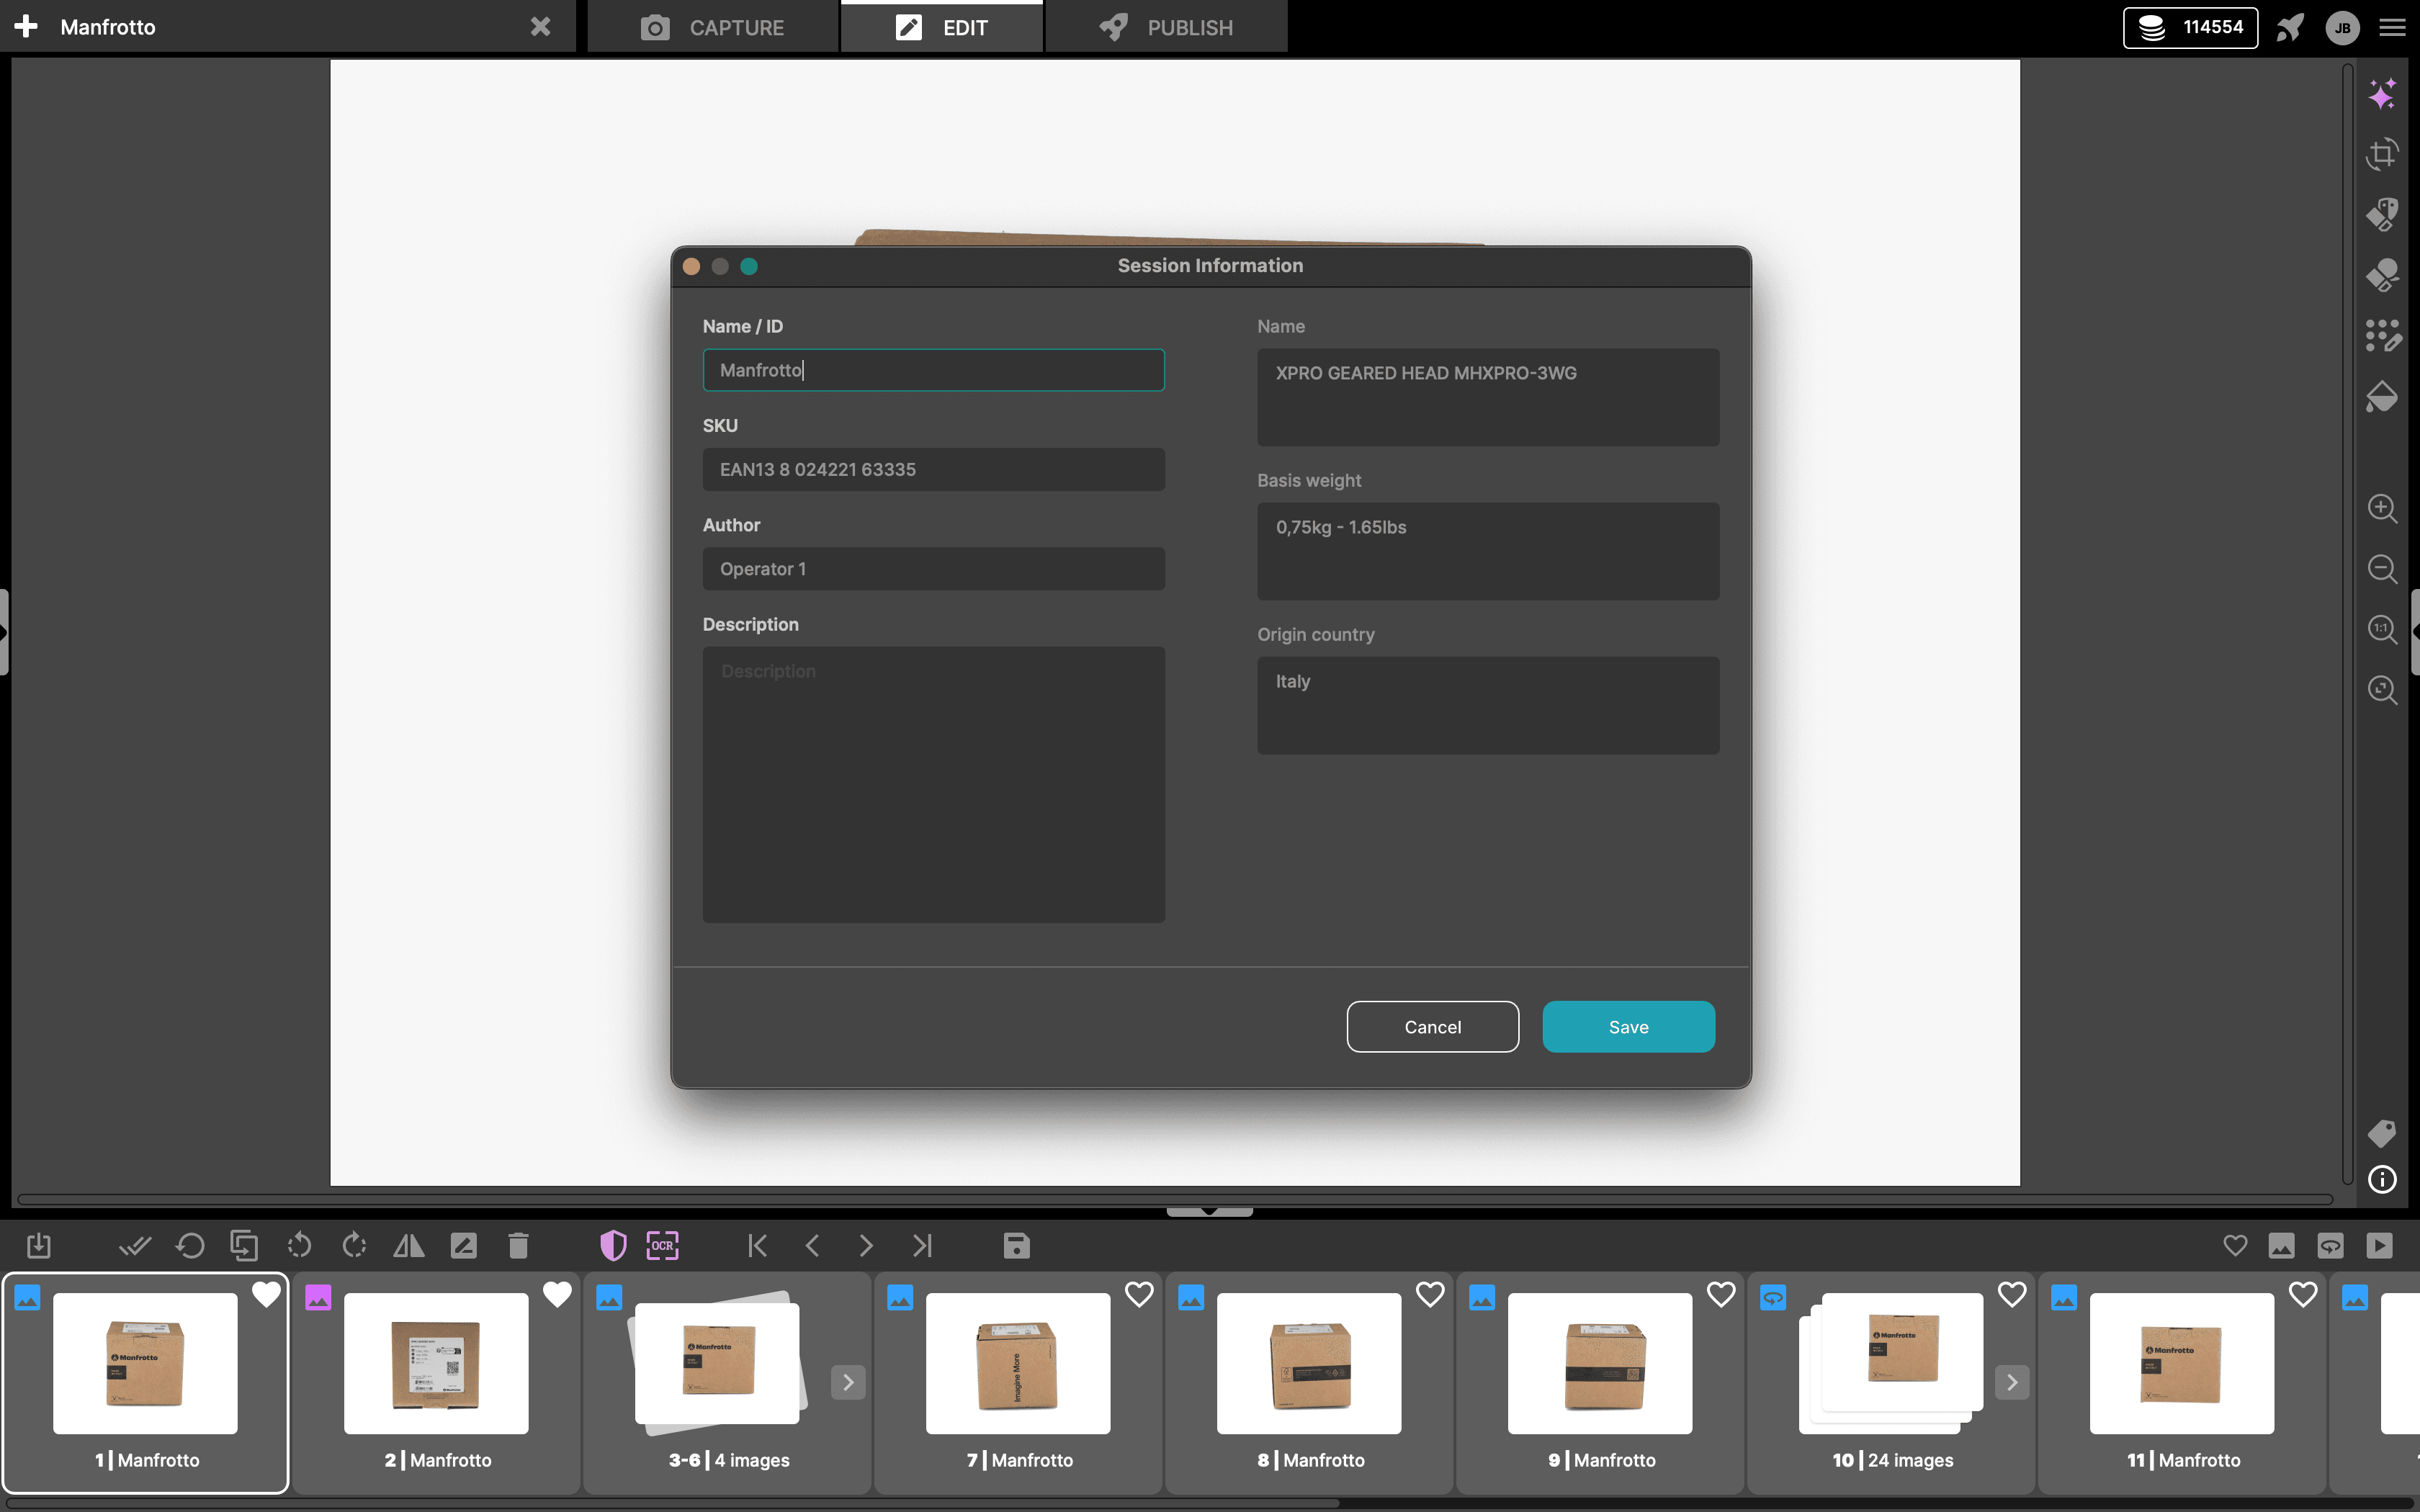Flip the image horizontally
This screenshot has width=2420, height=1512.
click(409, 1246)
